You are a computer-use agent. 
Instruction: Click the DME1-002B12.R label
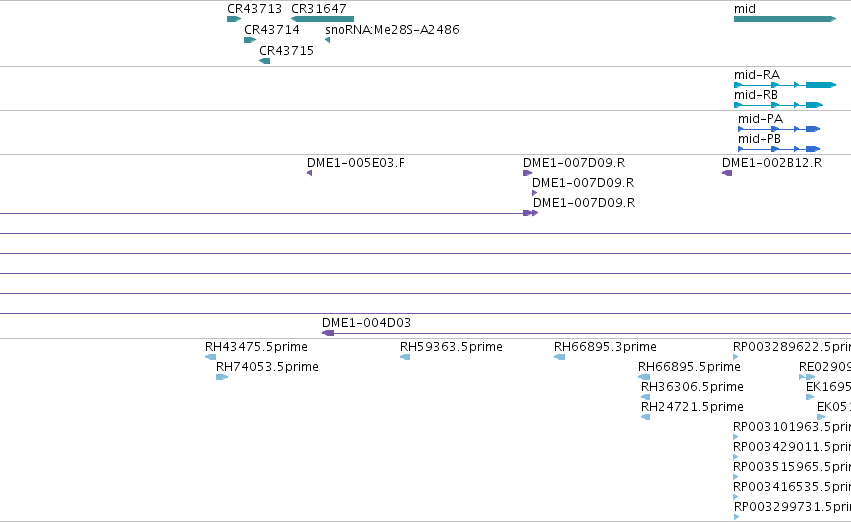[772, 163]
